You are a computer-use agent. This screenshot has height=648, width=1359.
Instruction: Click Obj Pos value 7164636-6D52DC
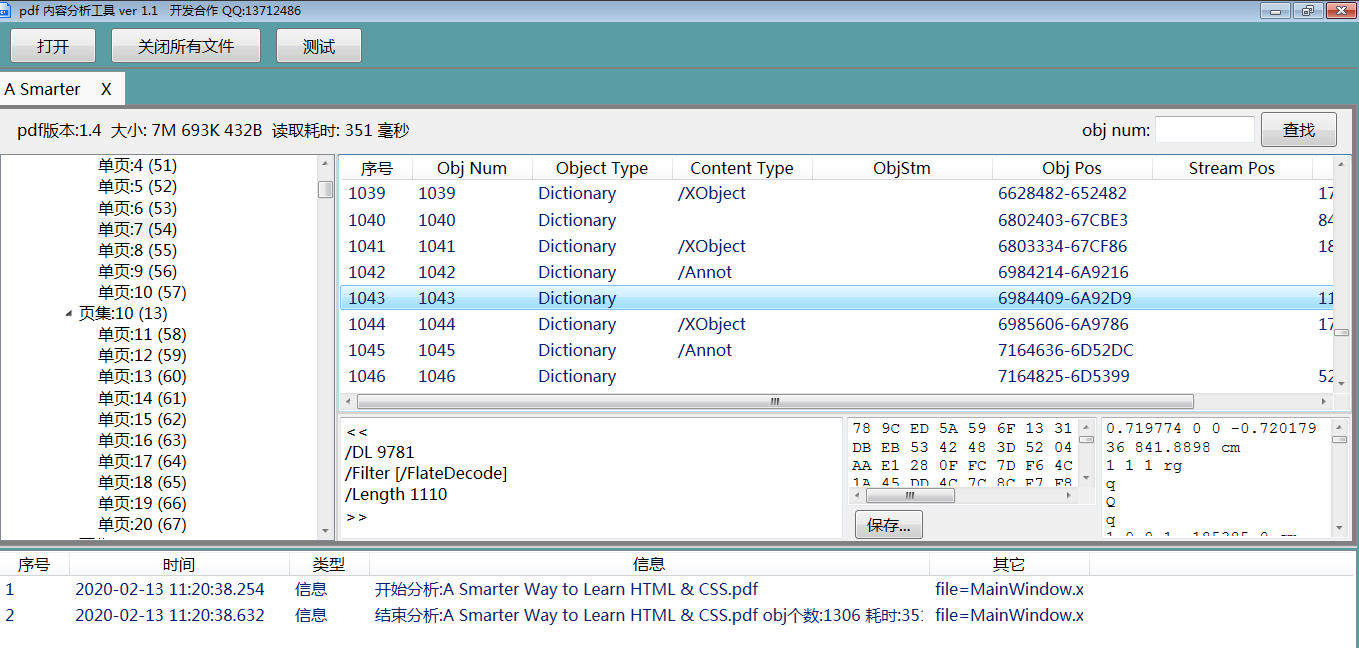pyautogui.click(x=1065, y=350)
